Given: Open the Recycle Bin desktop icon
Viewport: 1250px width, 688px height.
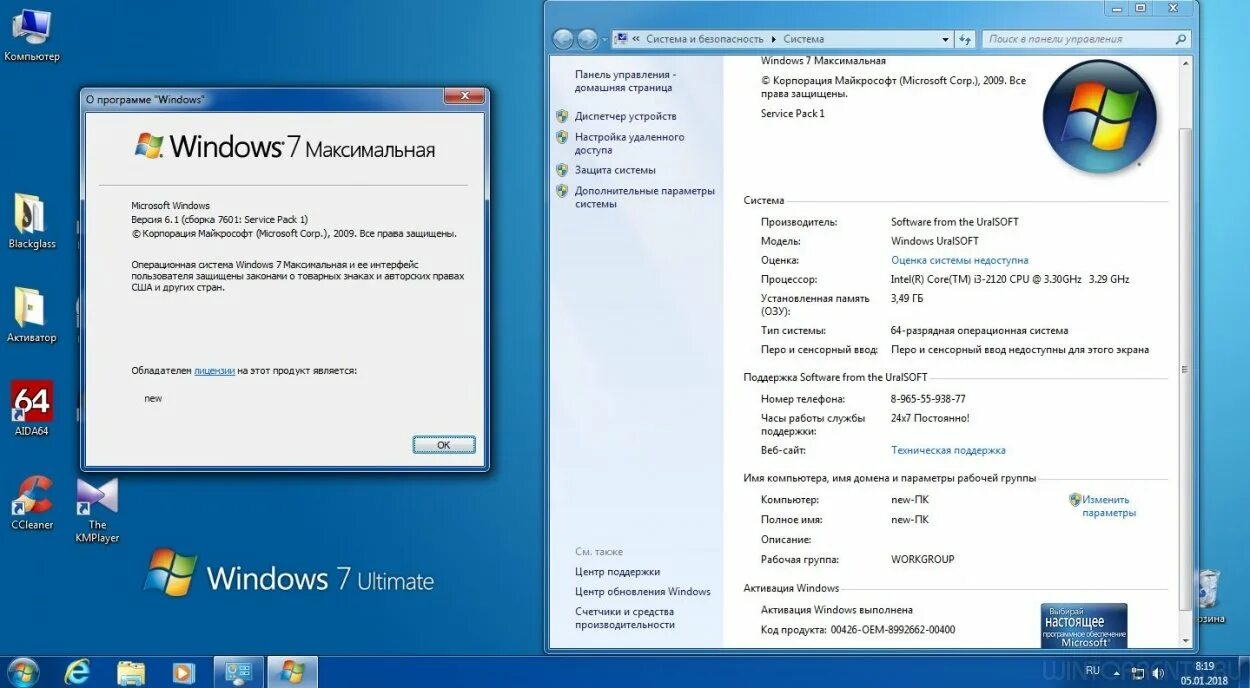Looking at the screenshot, I should 1208,596.
